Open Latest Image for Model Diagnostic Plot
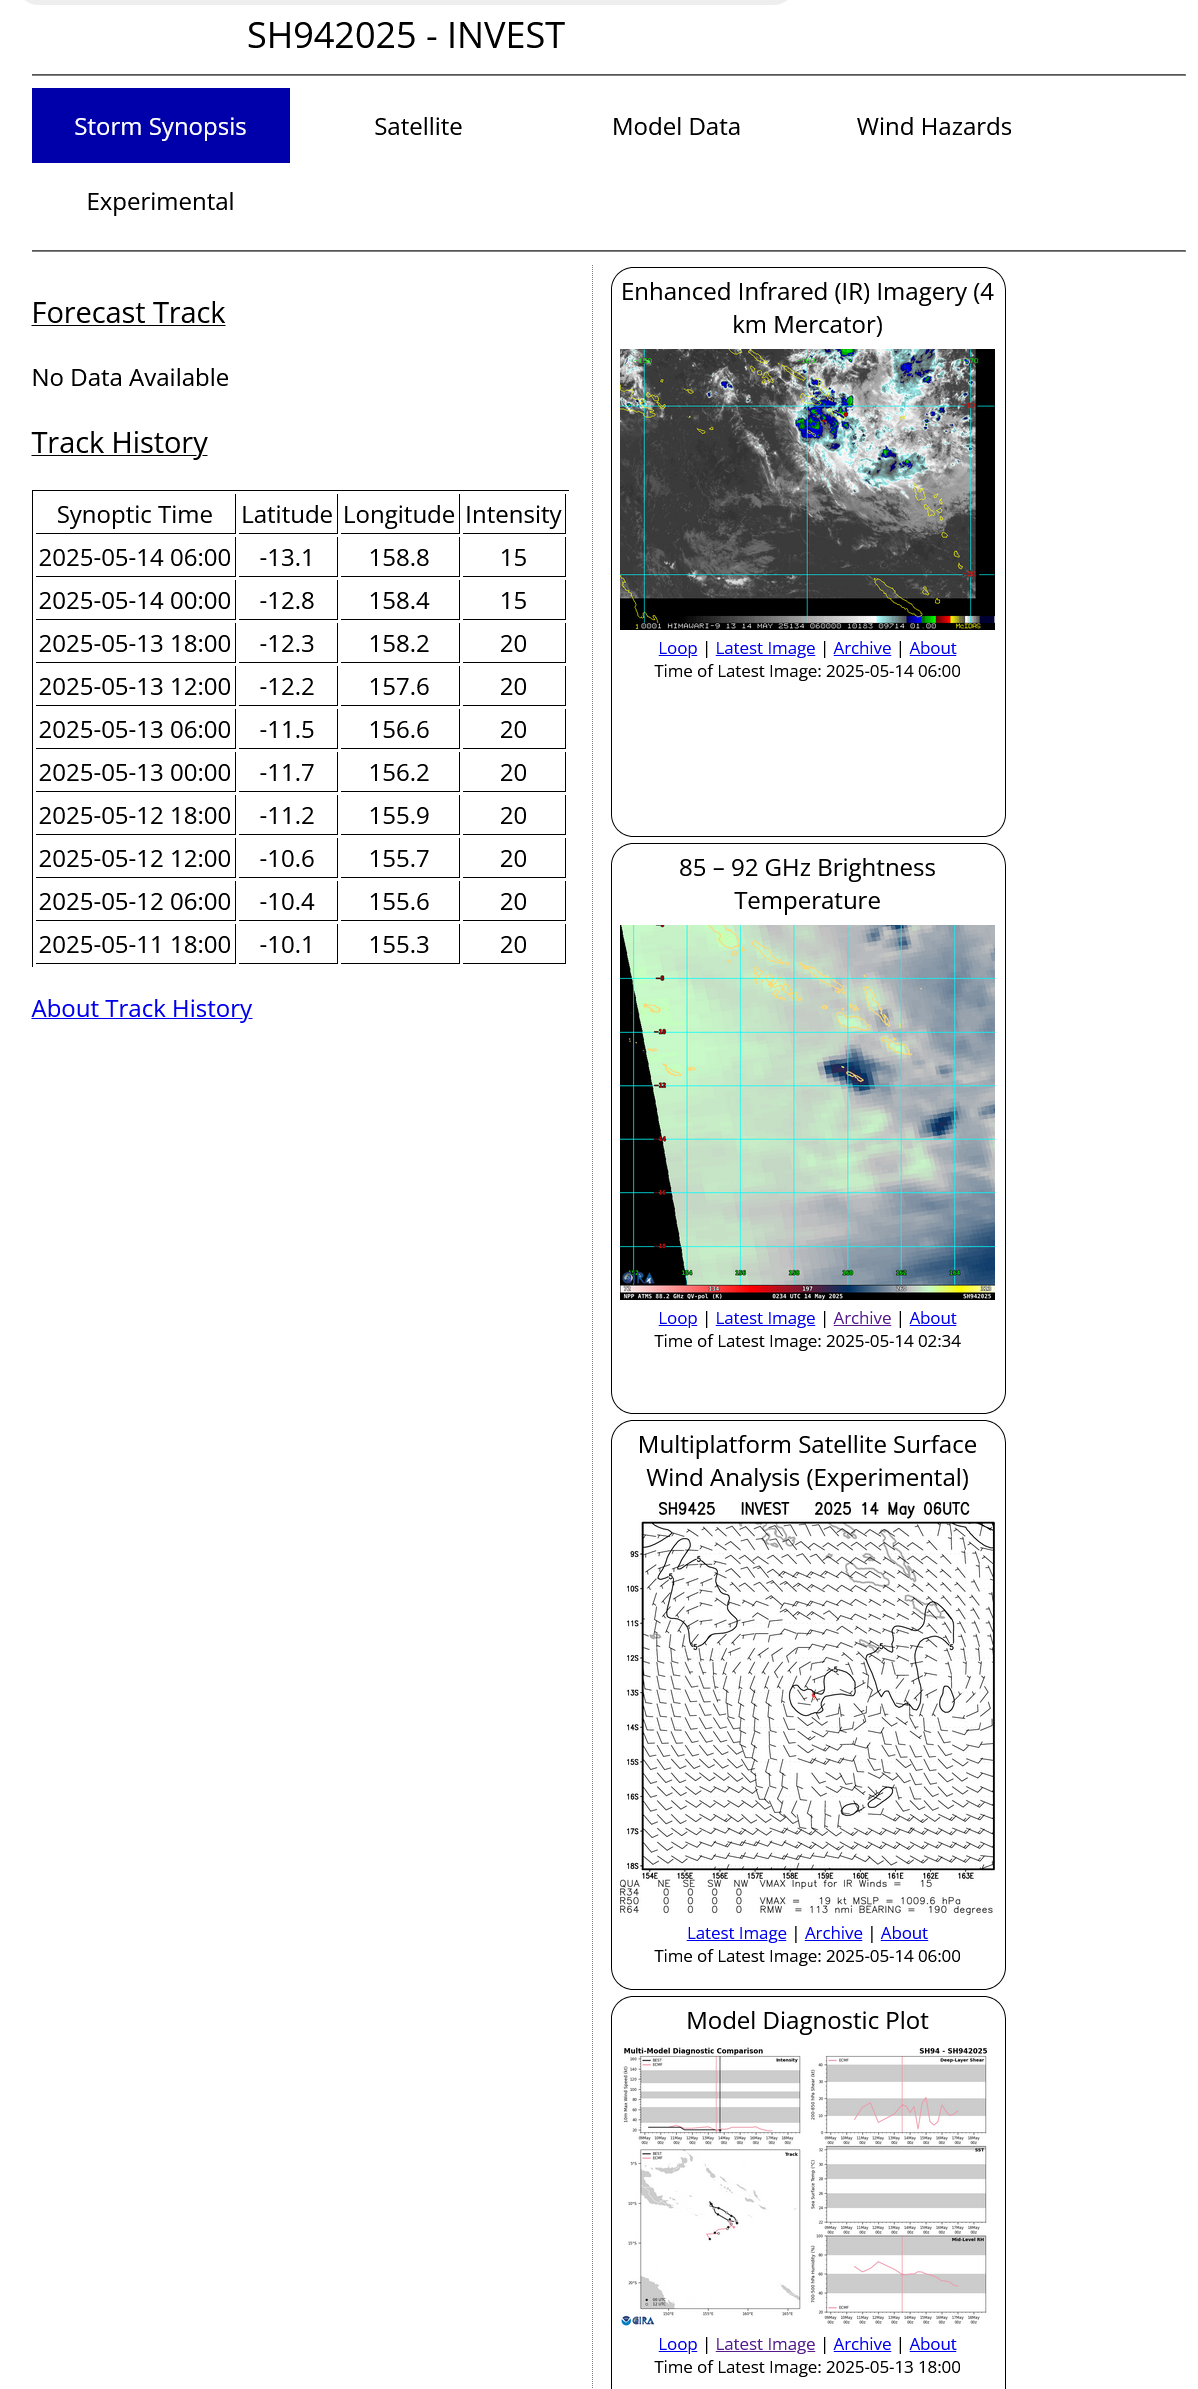The image size is (1198, 2389). click(765, 2344)
